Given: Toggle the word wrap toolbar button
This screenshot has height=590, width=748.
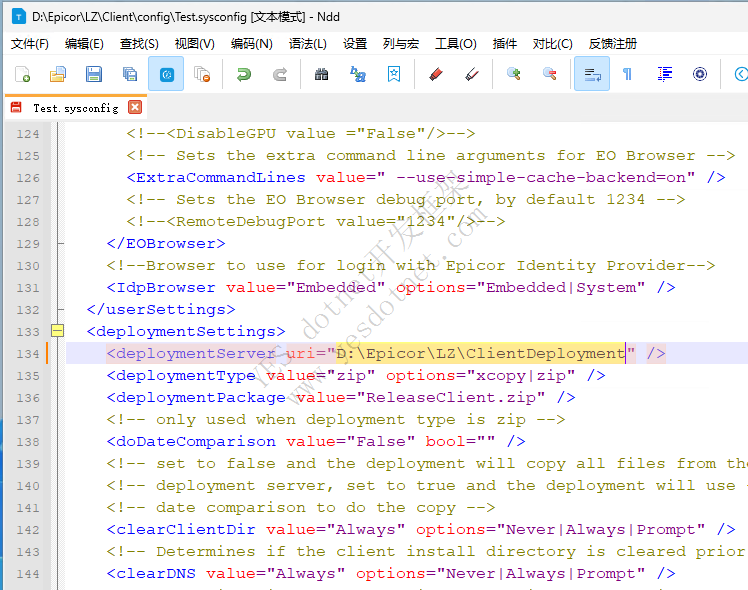Looking at the screenshot, I should (591, 74).
